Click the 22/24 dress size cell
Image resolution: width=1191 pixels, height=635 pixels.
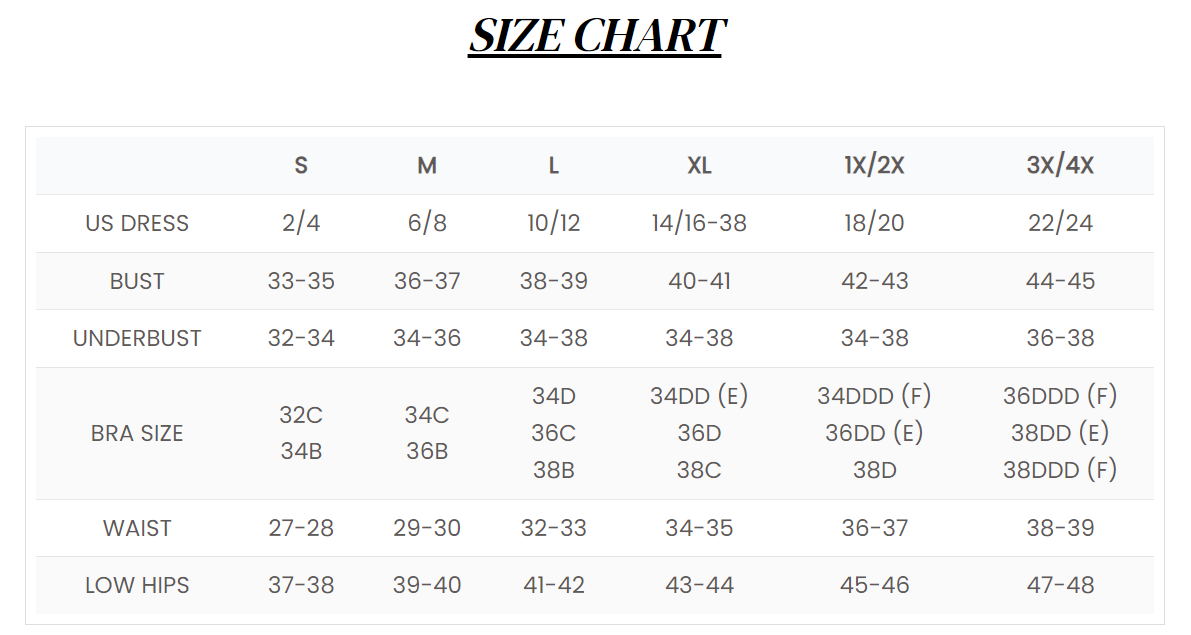(x=1060, y=223)
